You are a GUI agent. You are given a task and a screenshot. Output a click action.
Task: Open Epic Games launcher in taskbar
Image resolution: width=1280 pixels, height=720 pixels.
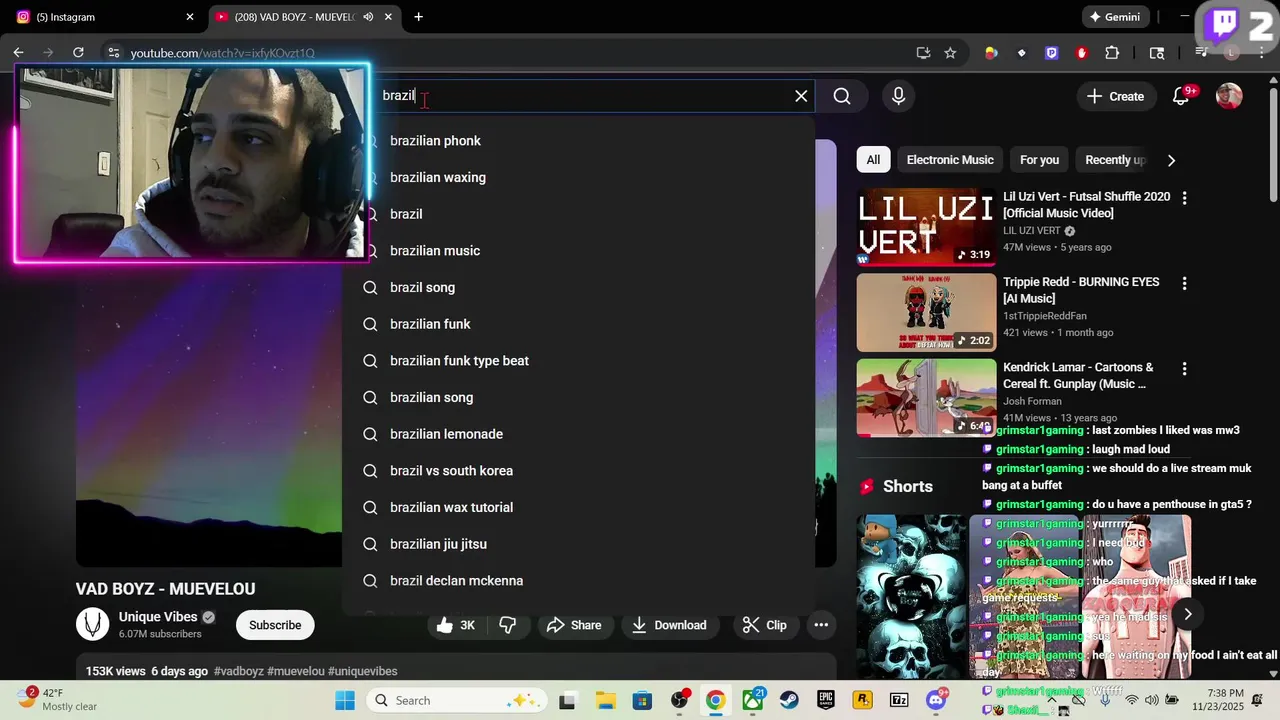826,700
